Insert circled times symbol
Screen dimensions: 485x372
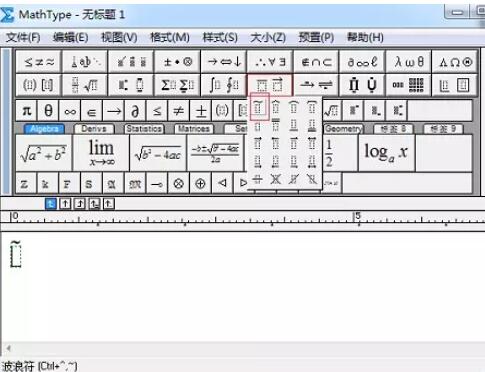click(x=178, y=183)
